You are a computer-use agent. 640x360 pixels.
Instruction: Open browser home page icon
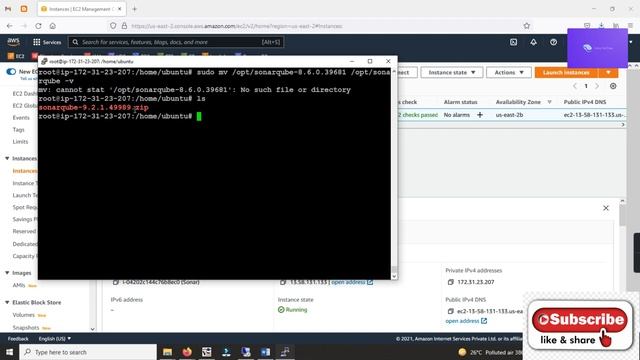pyautogui.click(x=53, y=26)
